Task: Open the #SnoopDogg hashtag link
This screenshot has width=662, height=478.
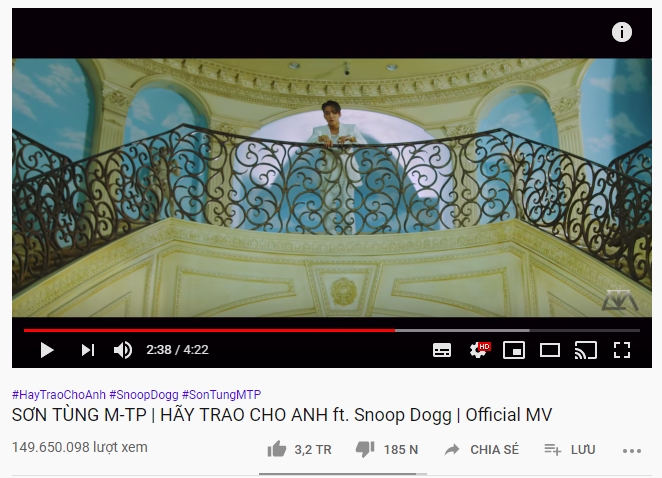Action: (x=144, y=394)
